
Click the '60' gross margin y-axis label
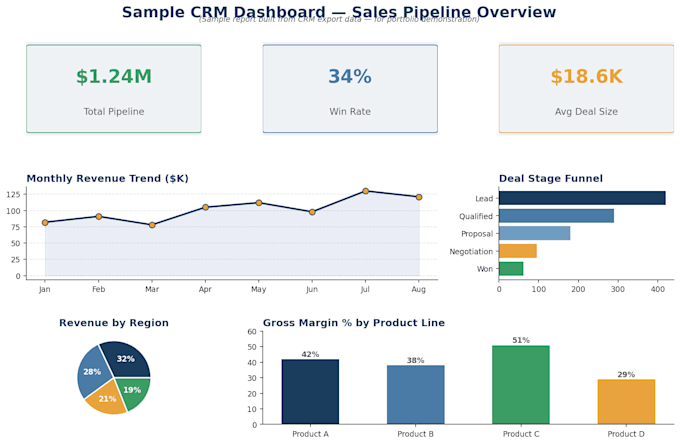(252, 332)
